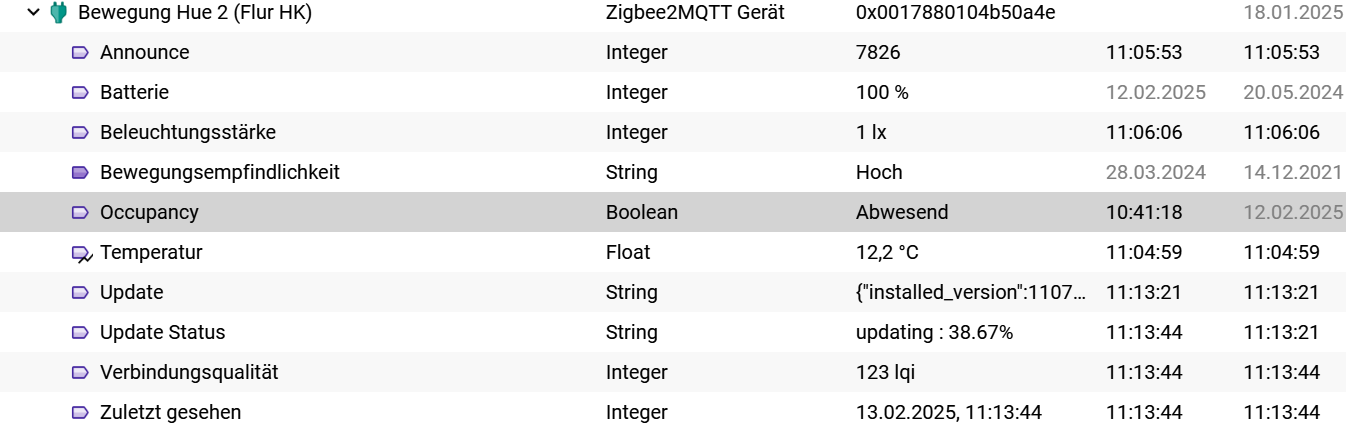Click the Occupancy value Abwesend
The width and height of the screenshot is (1346, 431).
click(902, 212)
